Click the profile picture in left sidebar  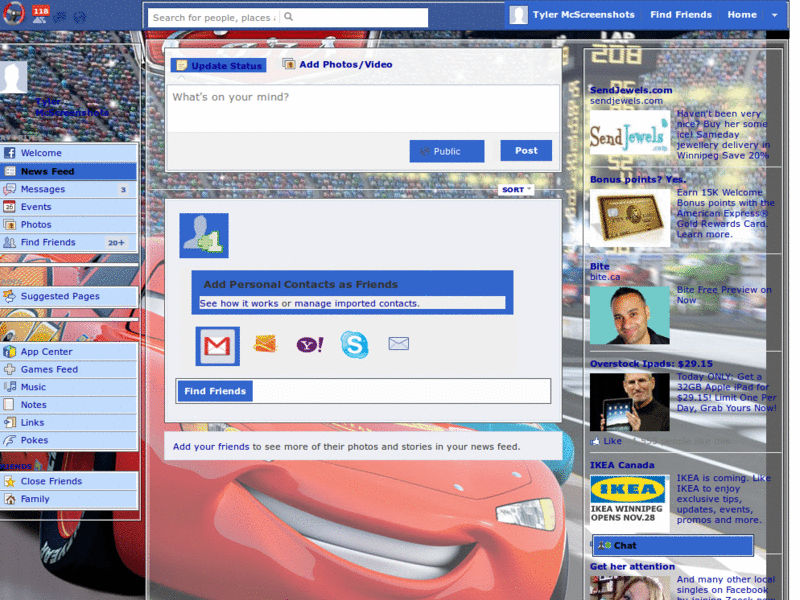click(13, 77)
